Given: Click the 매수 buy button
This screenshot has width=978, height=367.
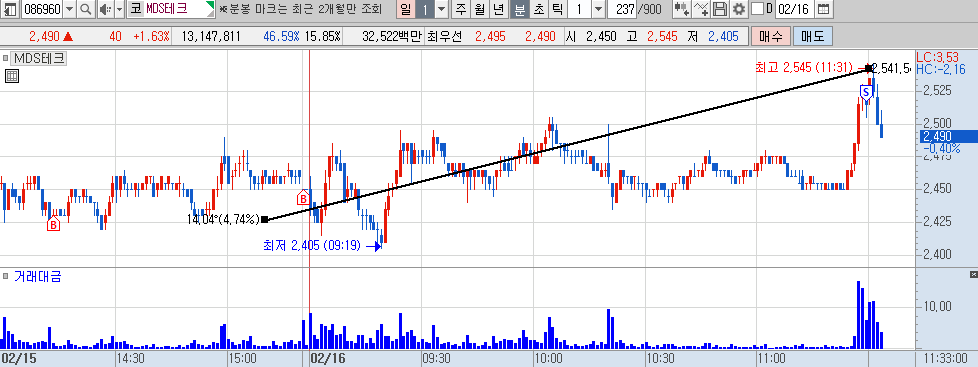Looking at the screenshot, I should [x=770, y=37].
